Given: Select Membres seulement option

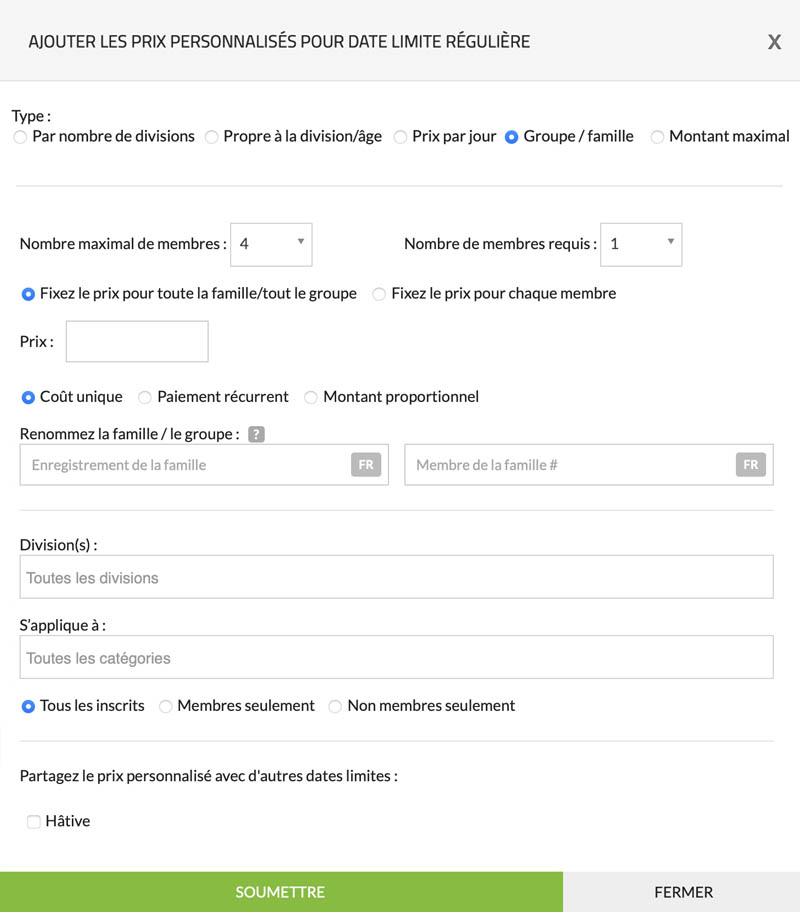Looking at the screenshot, I should point(166,707).
